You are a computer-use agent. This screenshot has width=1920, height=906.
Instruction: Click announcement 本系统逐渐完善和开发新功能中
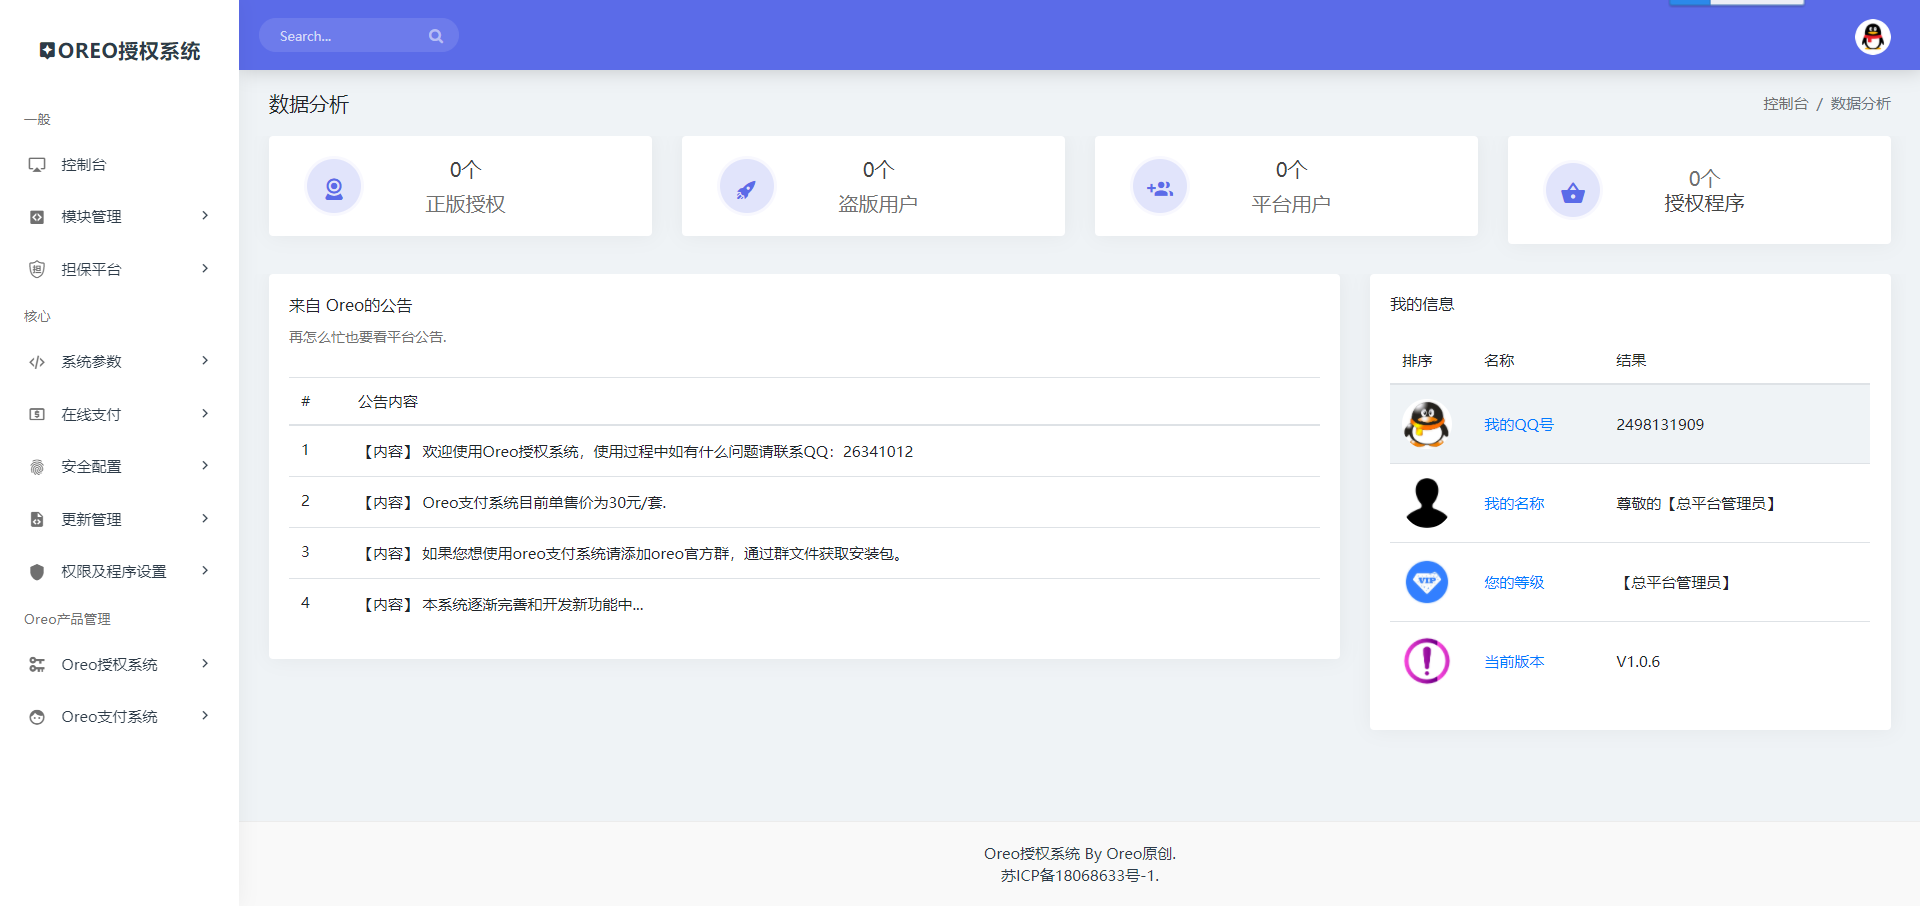pos(804,604)
